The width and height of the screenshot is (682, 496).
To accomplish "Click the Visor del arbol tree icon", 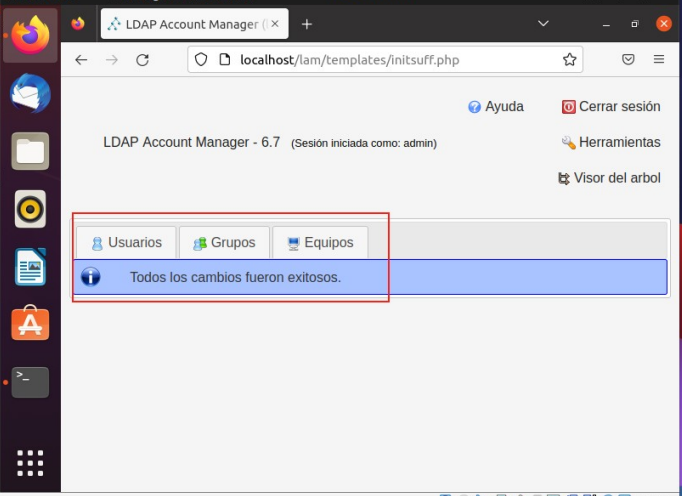I will point(564,178).
